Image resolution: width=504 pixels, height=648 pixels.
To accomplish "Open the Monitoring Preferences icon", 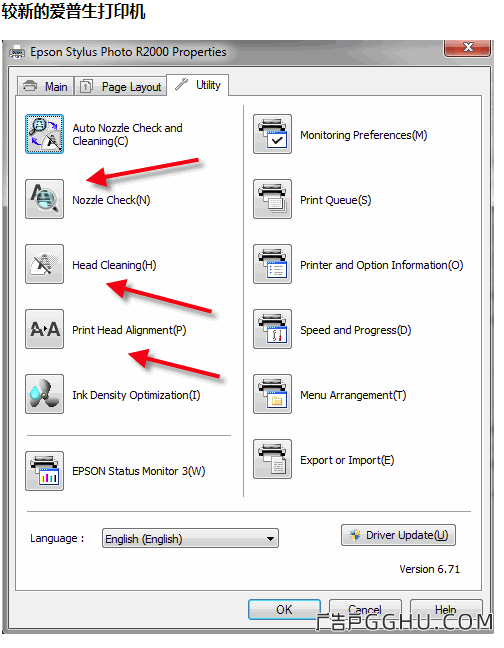I will click(272, 134).
